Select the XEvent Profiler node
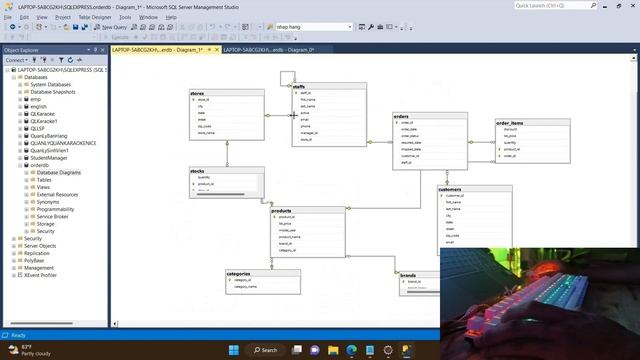640x360 pixels. click(x=40, y=276)
